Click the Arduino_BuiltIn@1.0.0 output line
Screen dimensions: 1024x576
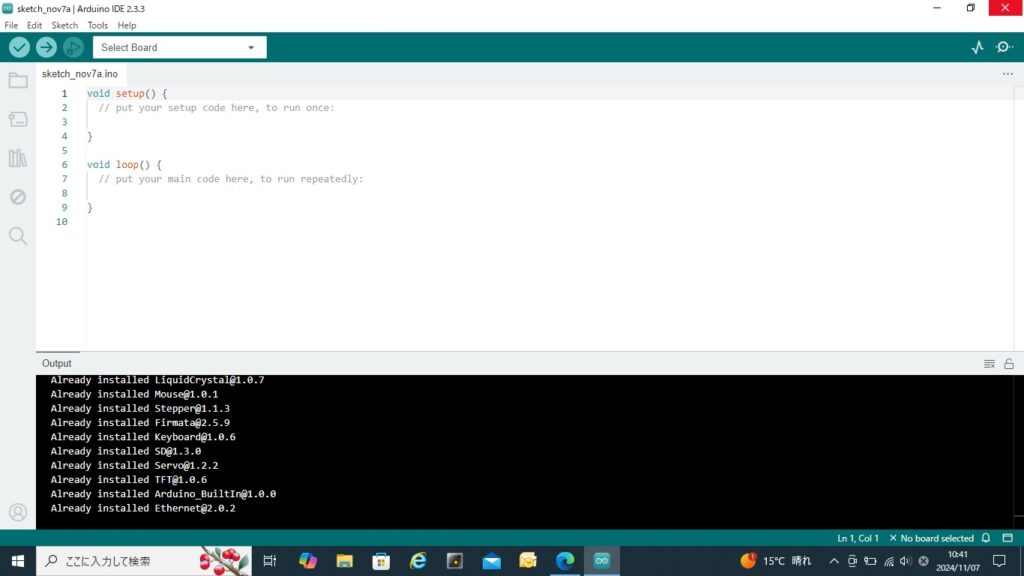[163, 494]
